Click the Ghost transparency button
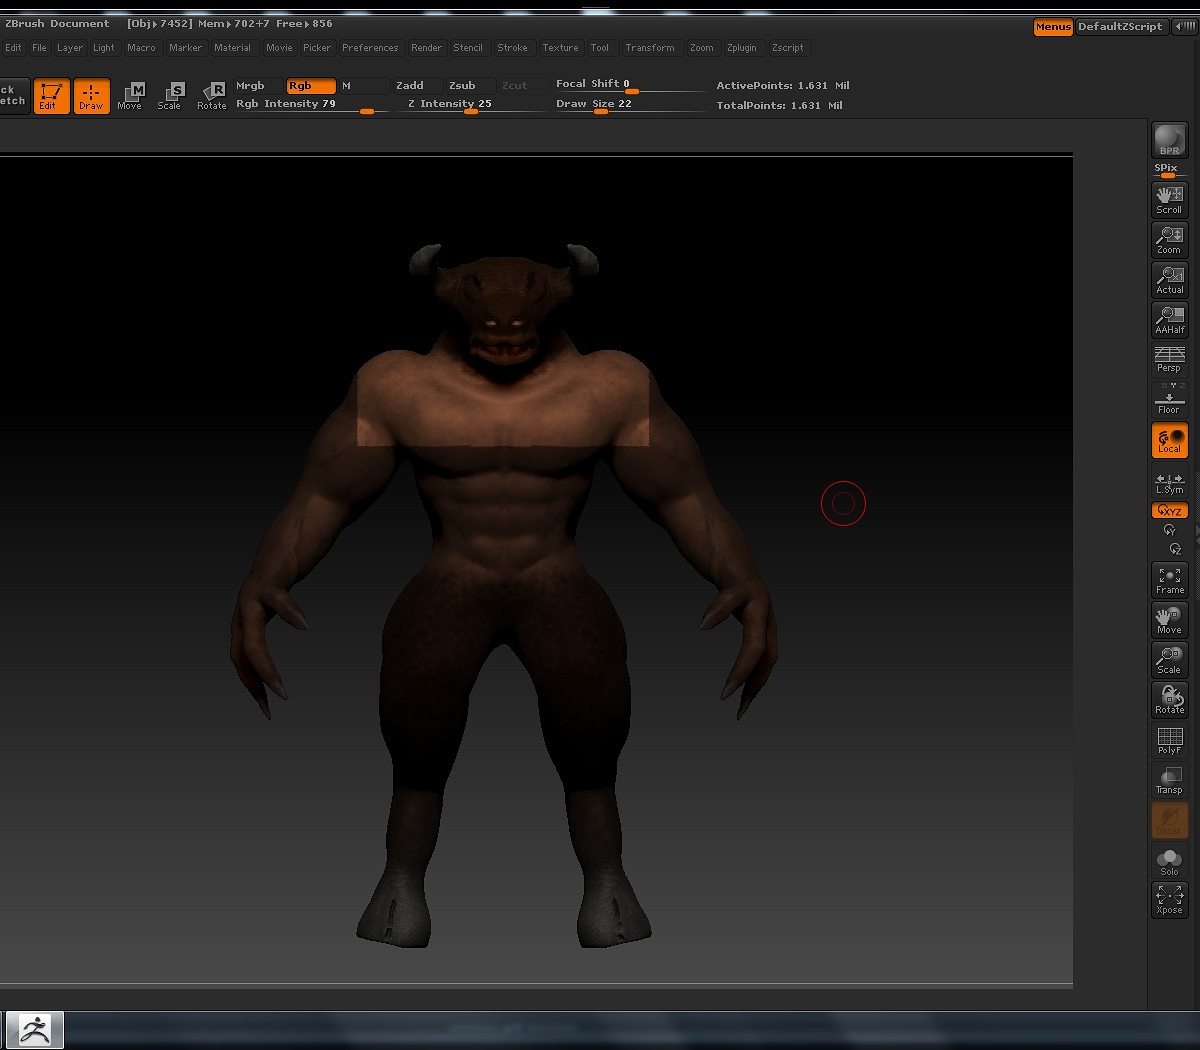 [x=1169, y=820]
